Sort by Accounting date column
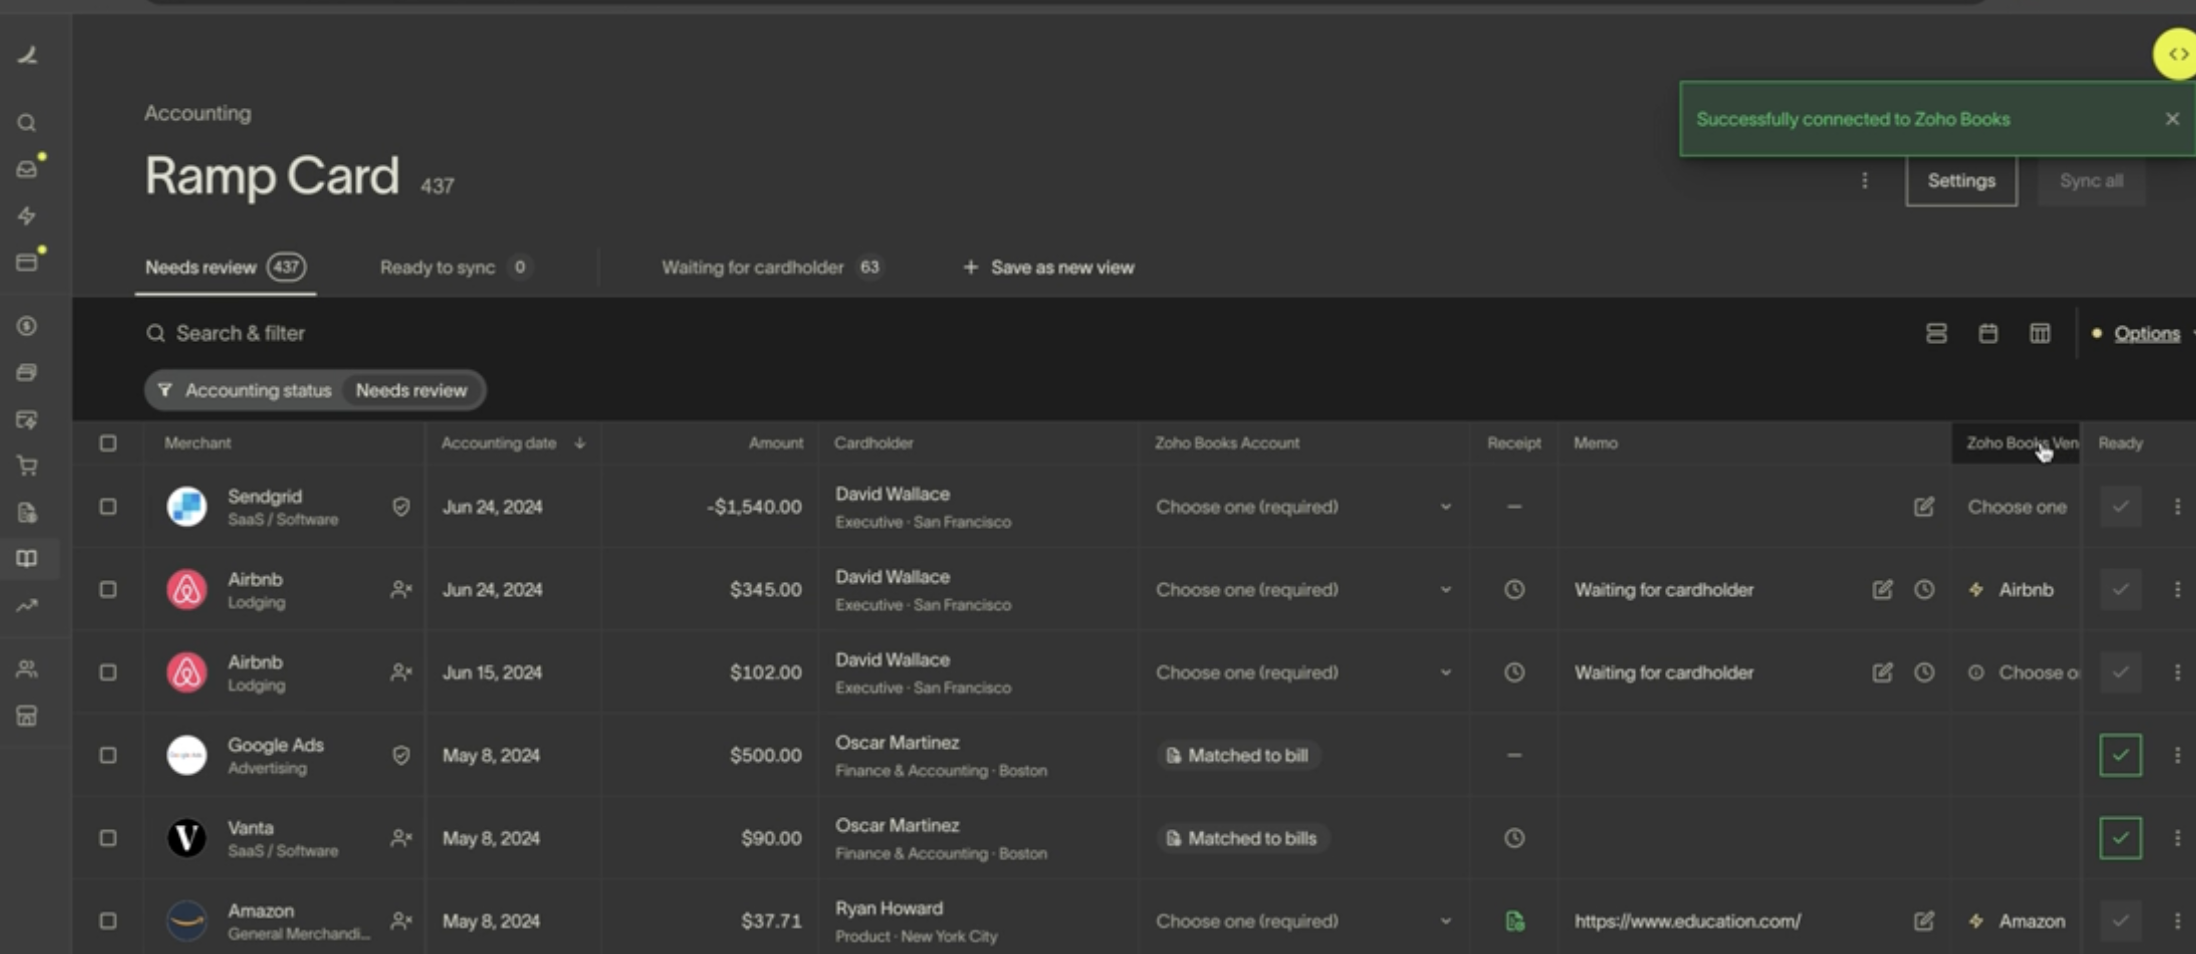The width and height of the screenshot is (2196, 954). [512, 443]
